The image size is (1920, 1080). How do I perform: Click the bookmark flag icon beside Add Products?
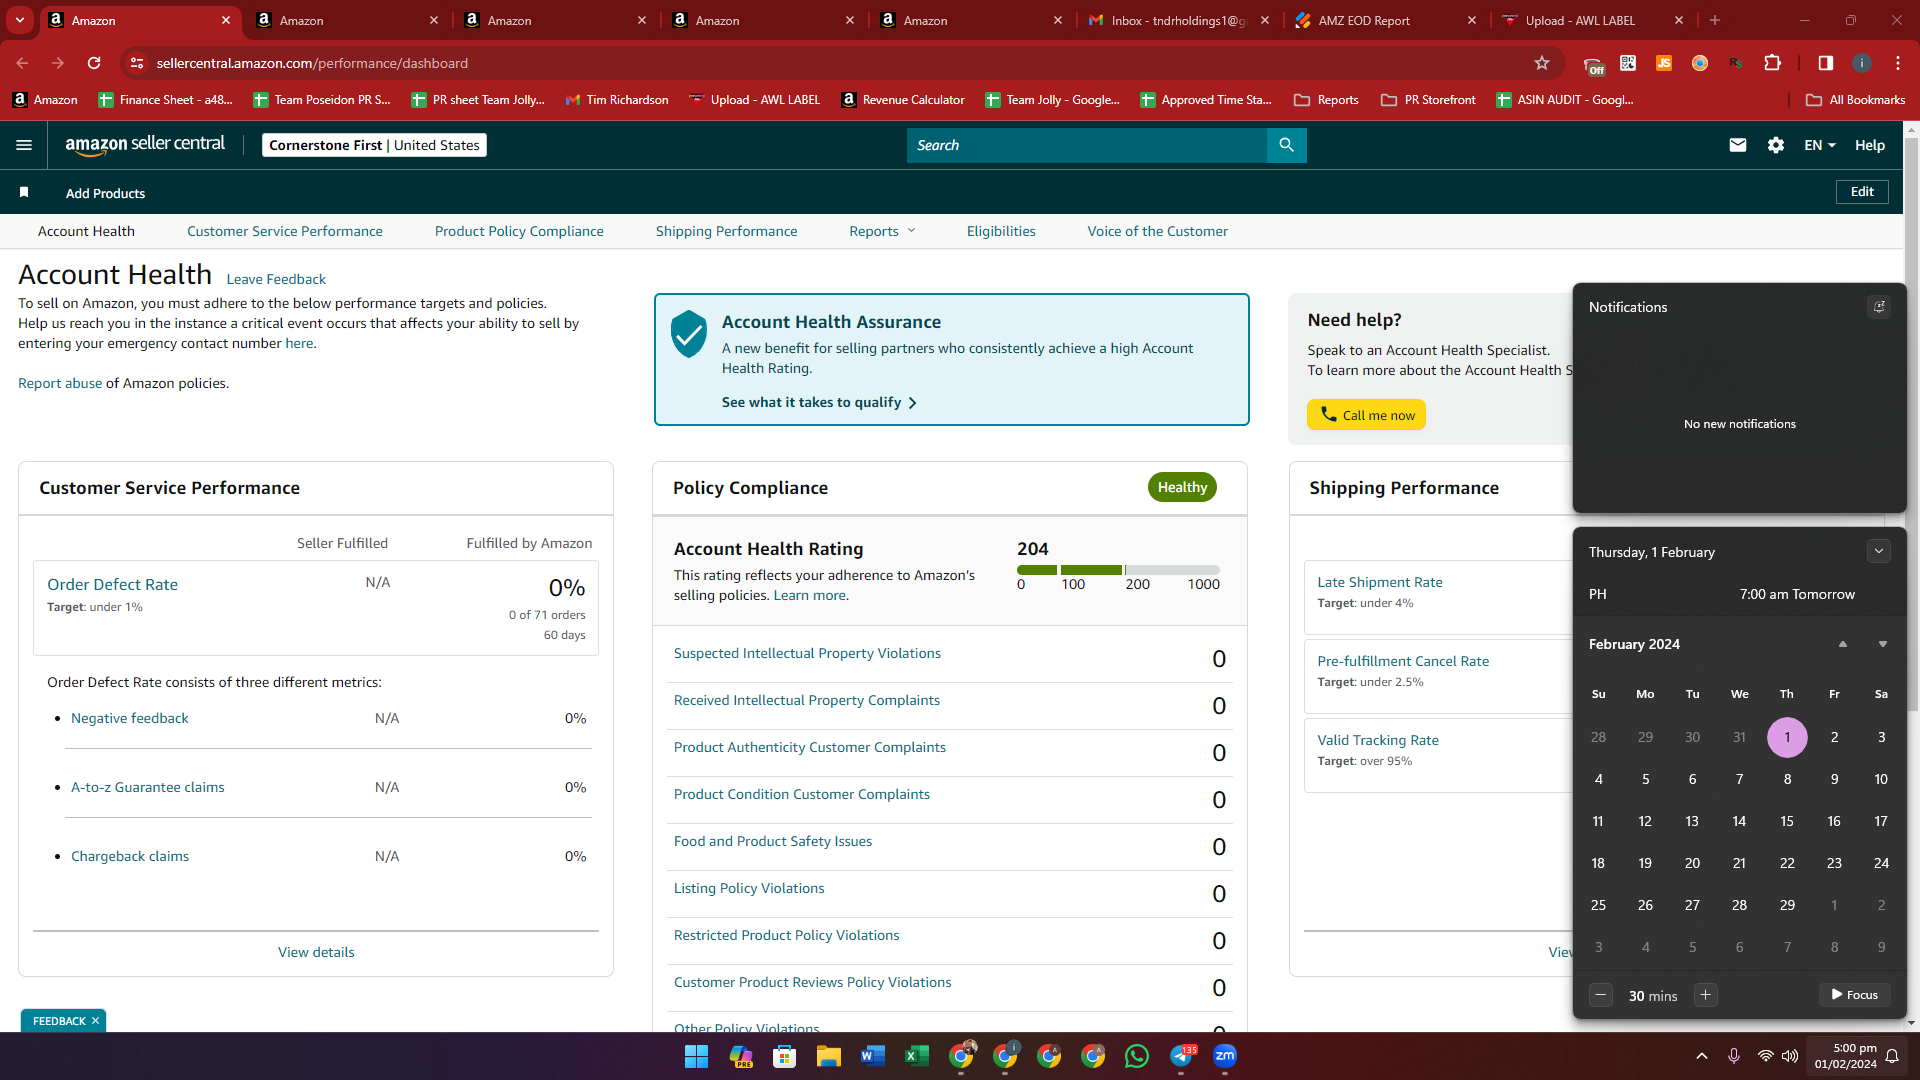coord(24,192)
